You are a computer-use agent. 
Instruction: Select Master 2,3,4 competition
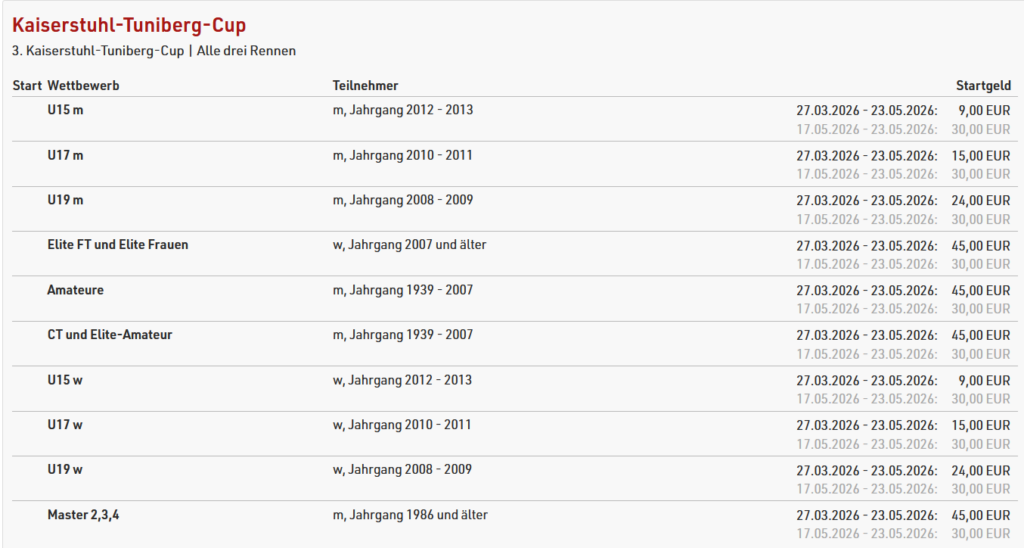click(x=83, y=515)
